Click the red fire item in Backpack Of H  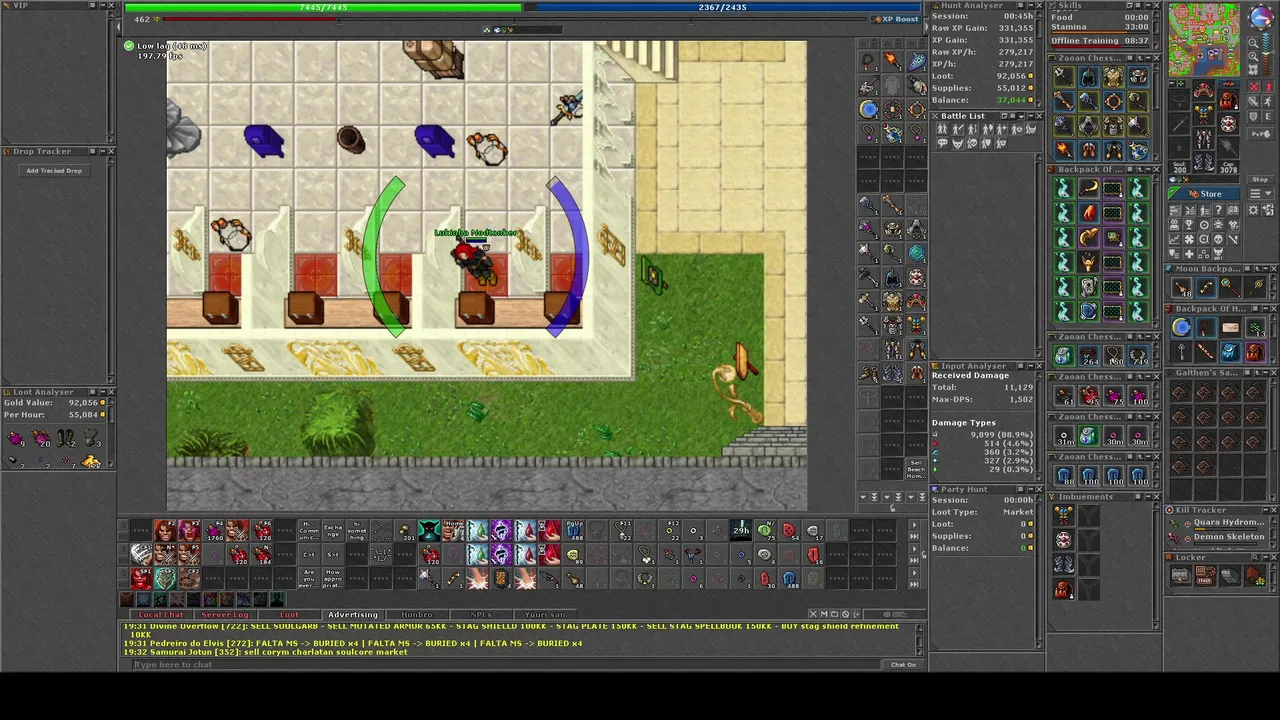pos(1089,213)
